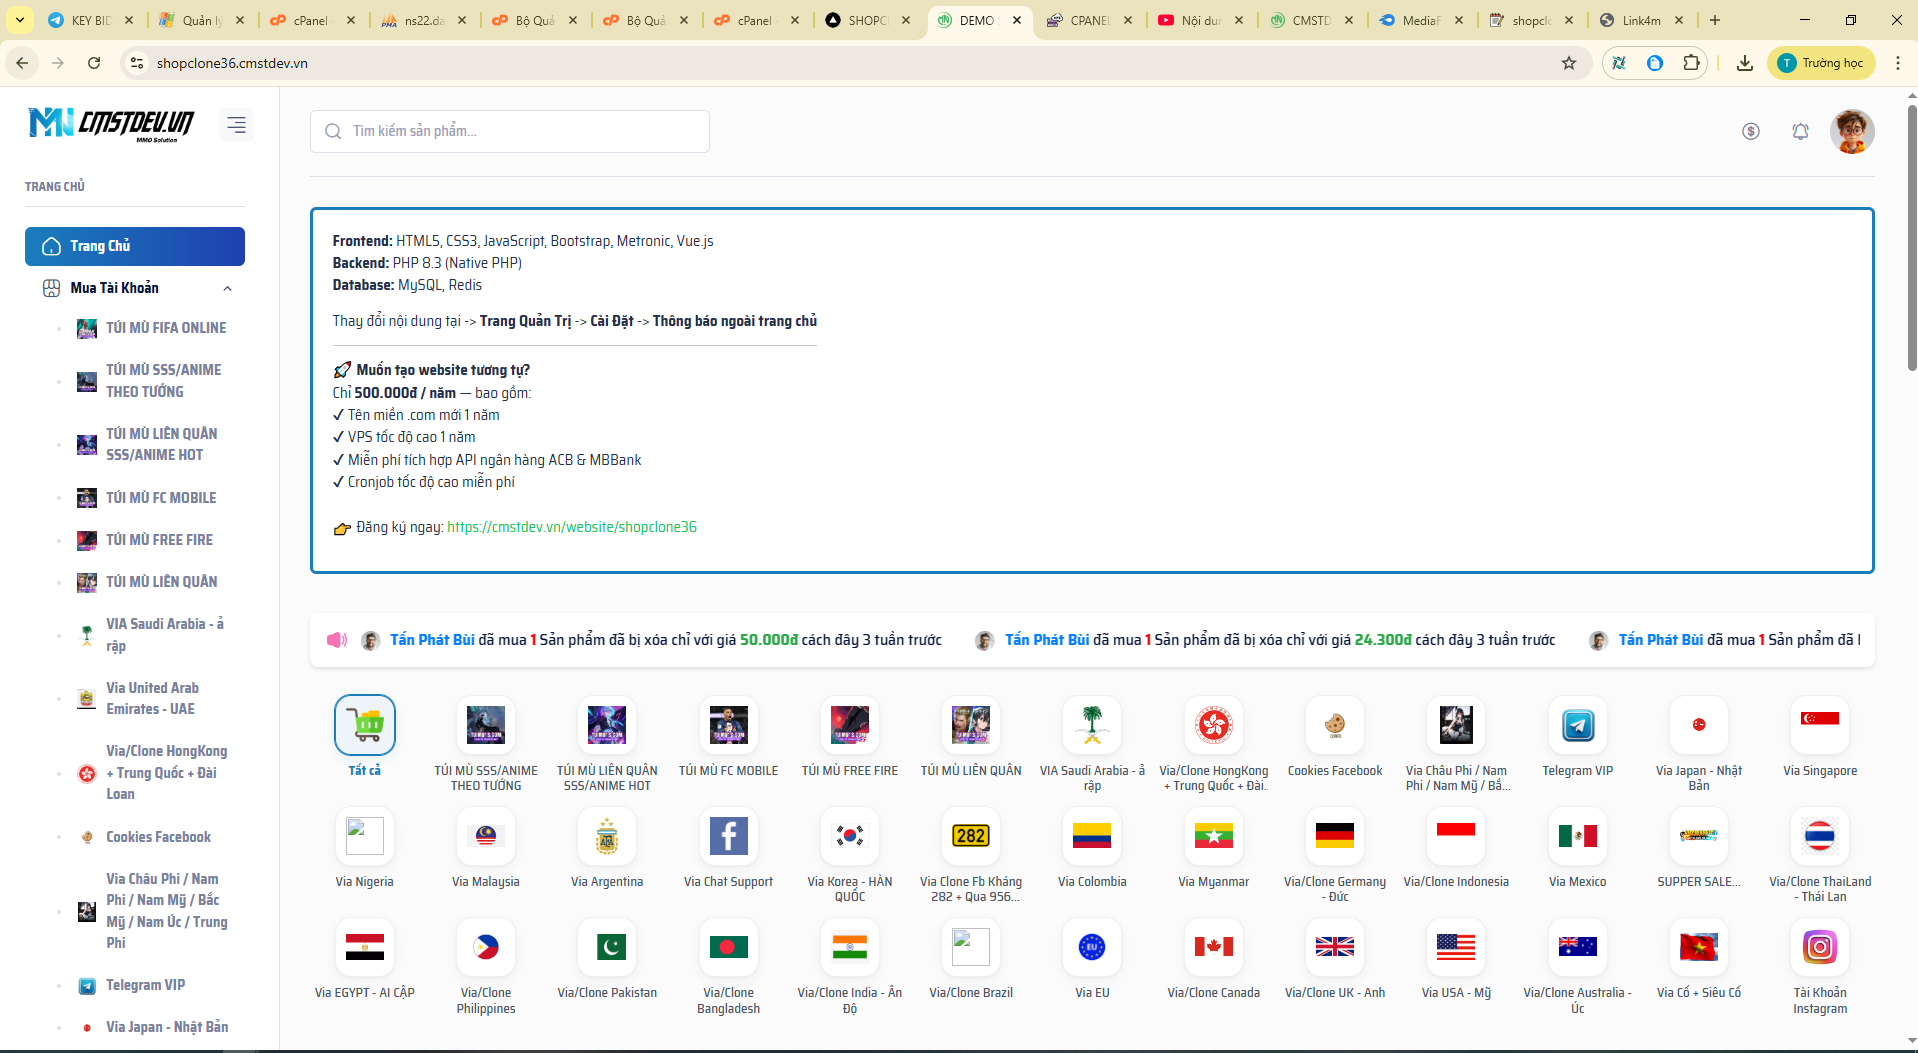Bookmark this page with the star icon
Image resolution: width=1918 pixels, height=1053 pixels.
click(1568, 63)
